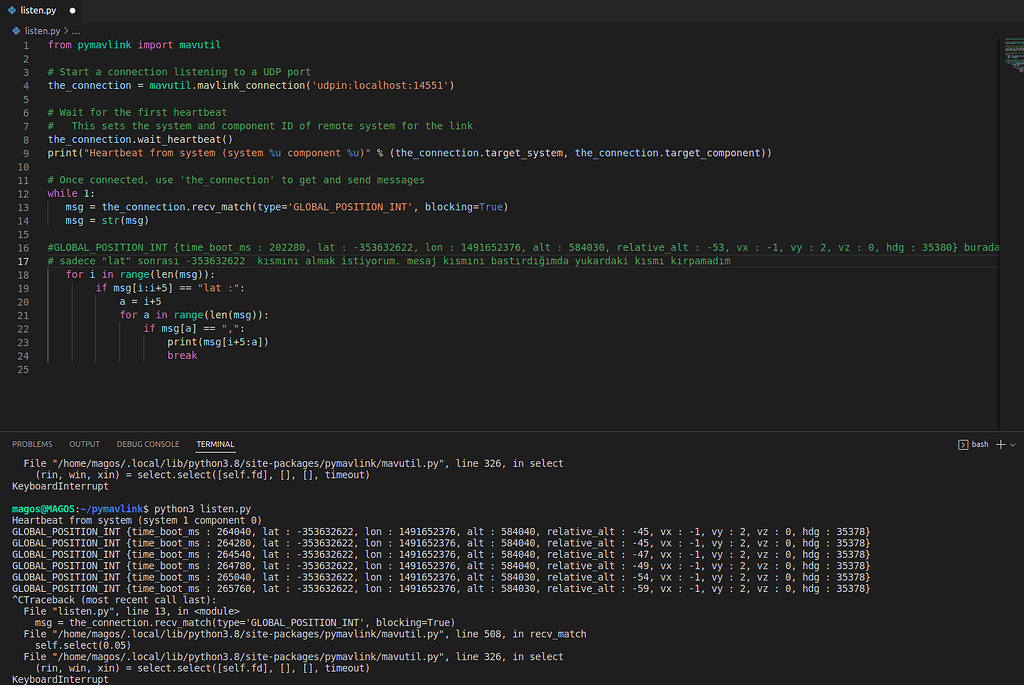Place cursor on wait_heartbeat() call

click(x=184, y=139)
